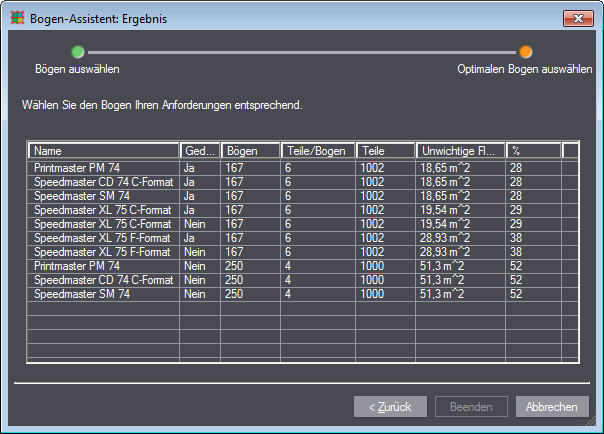
Task: Select 'Speedmaster SM 74' row with Ja
Action: tap(303, 196)
